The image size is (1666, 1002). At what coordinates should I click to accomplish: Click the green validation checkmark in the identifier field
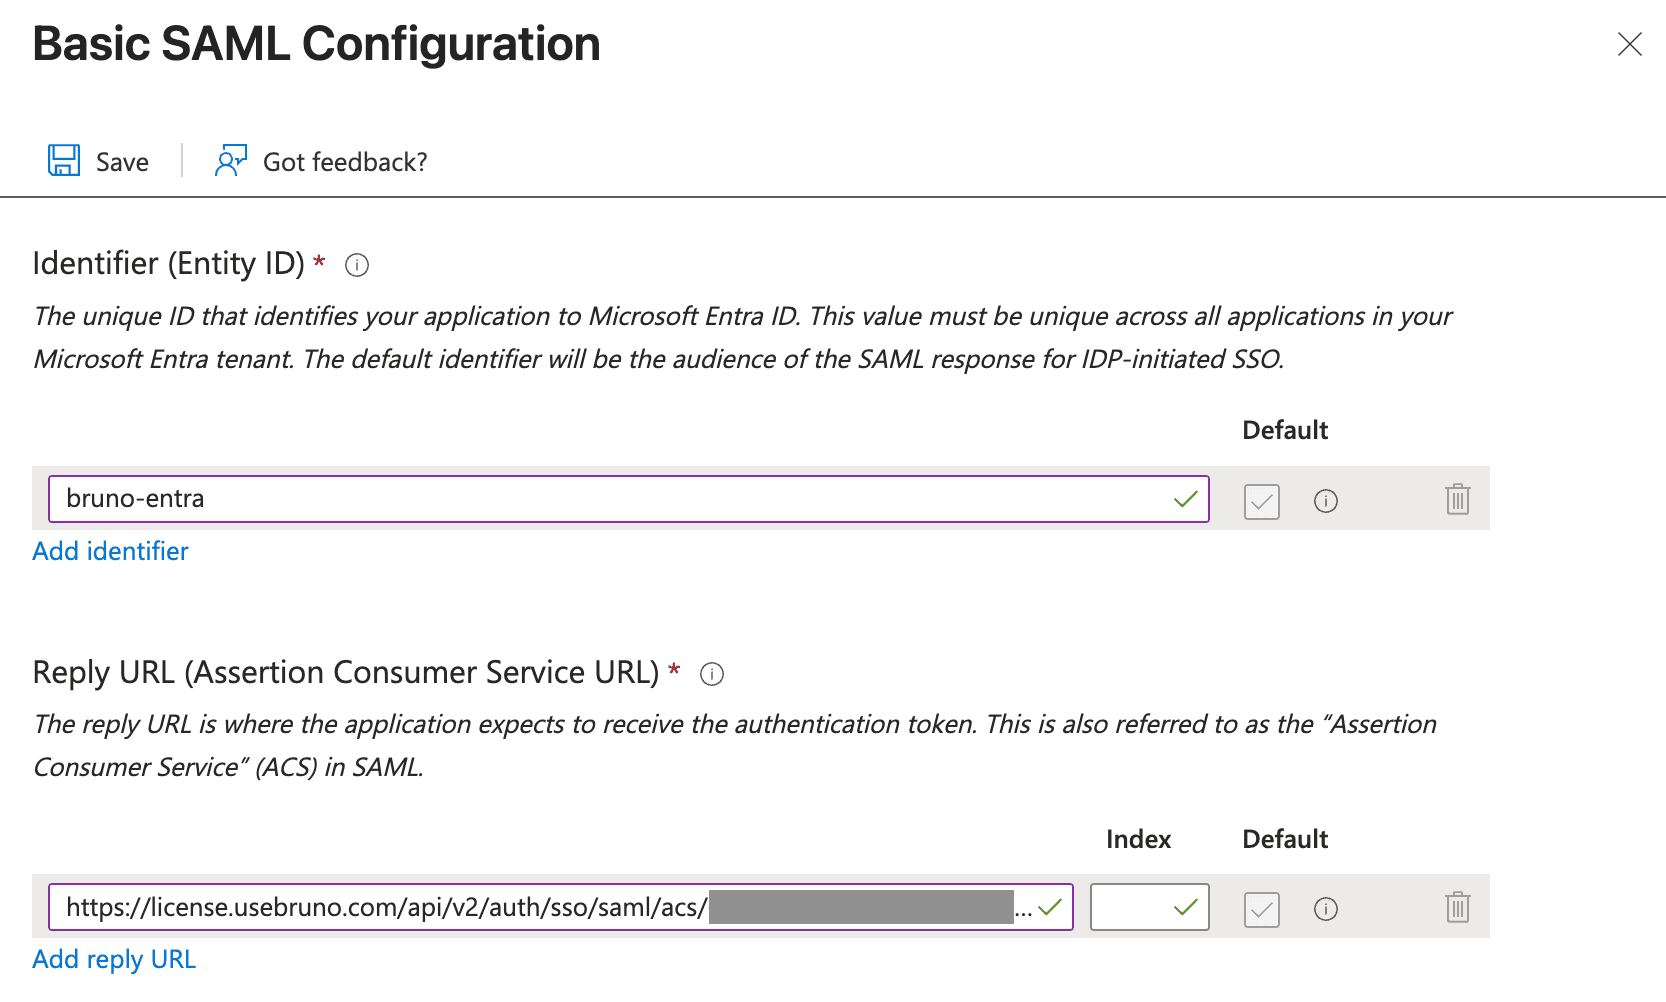[x=1184, y=498]
